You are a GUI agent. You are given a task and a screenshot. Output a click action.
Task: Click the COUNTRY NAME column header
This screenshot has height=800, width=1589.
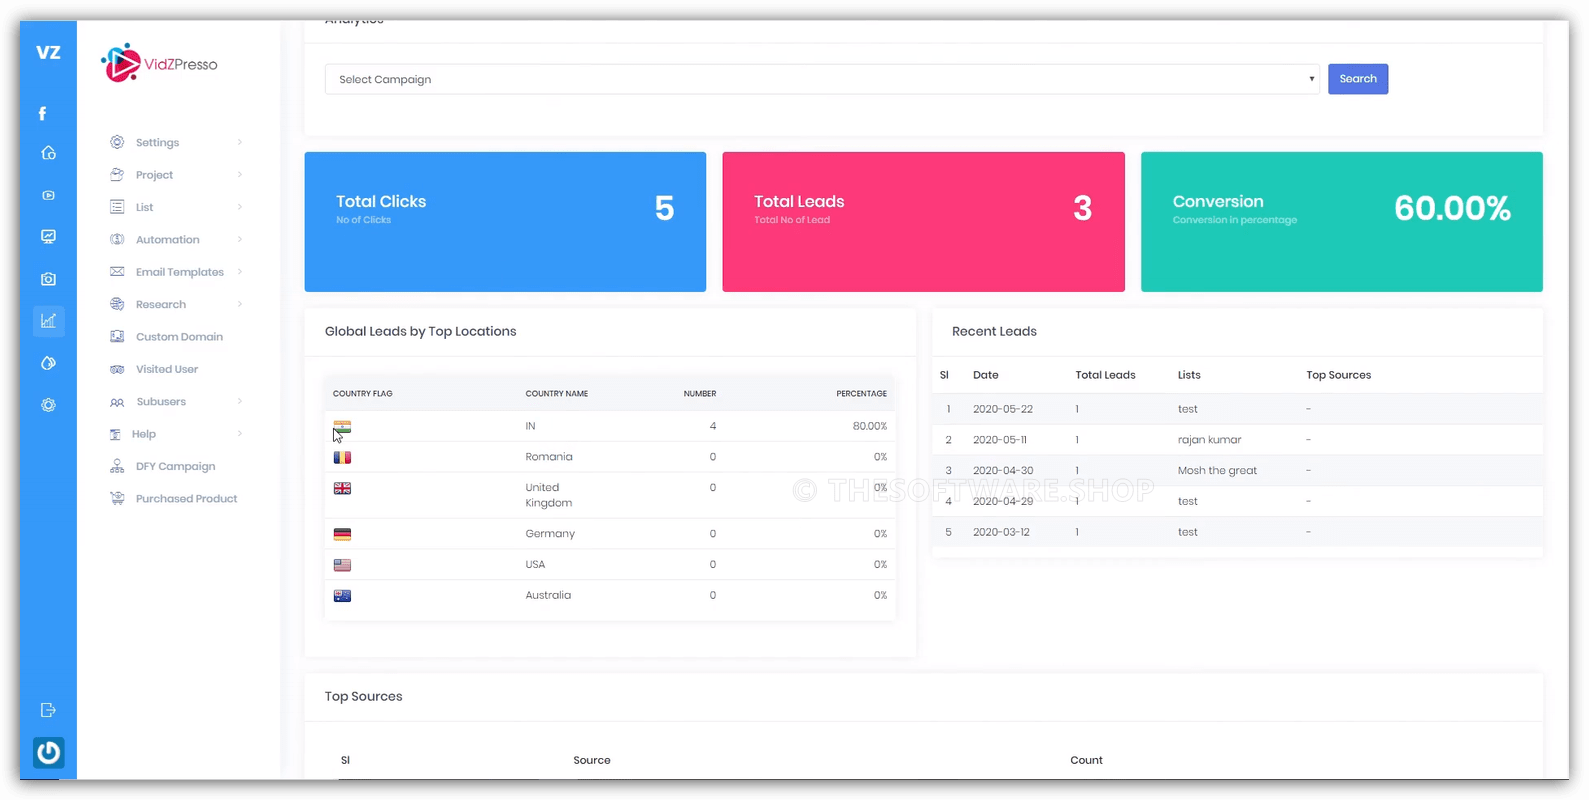[556, 394]
